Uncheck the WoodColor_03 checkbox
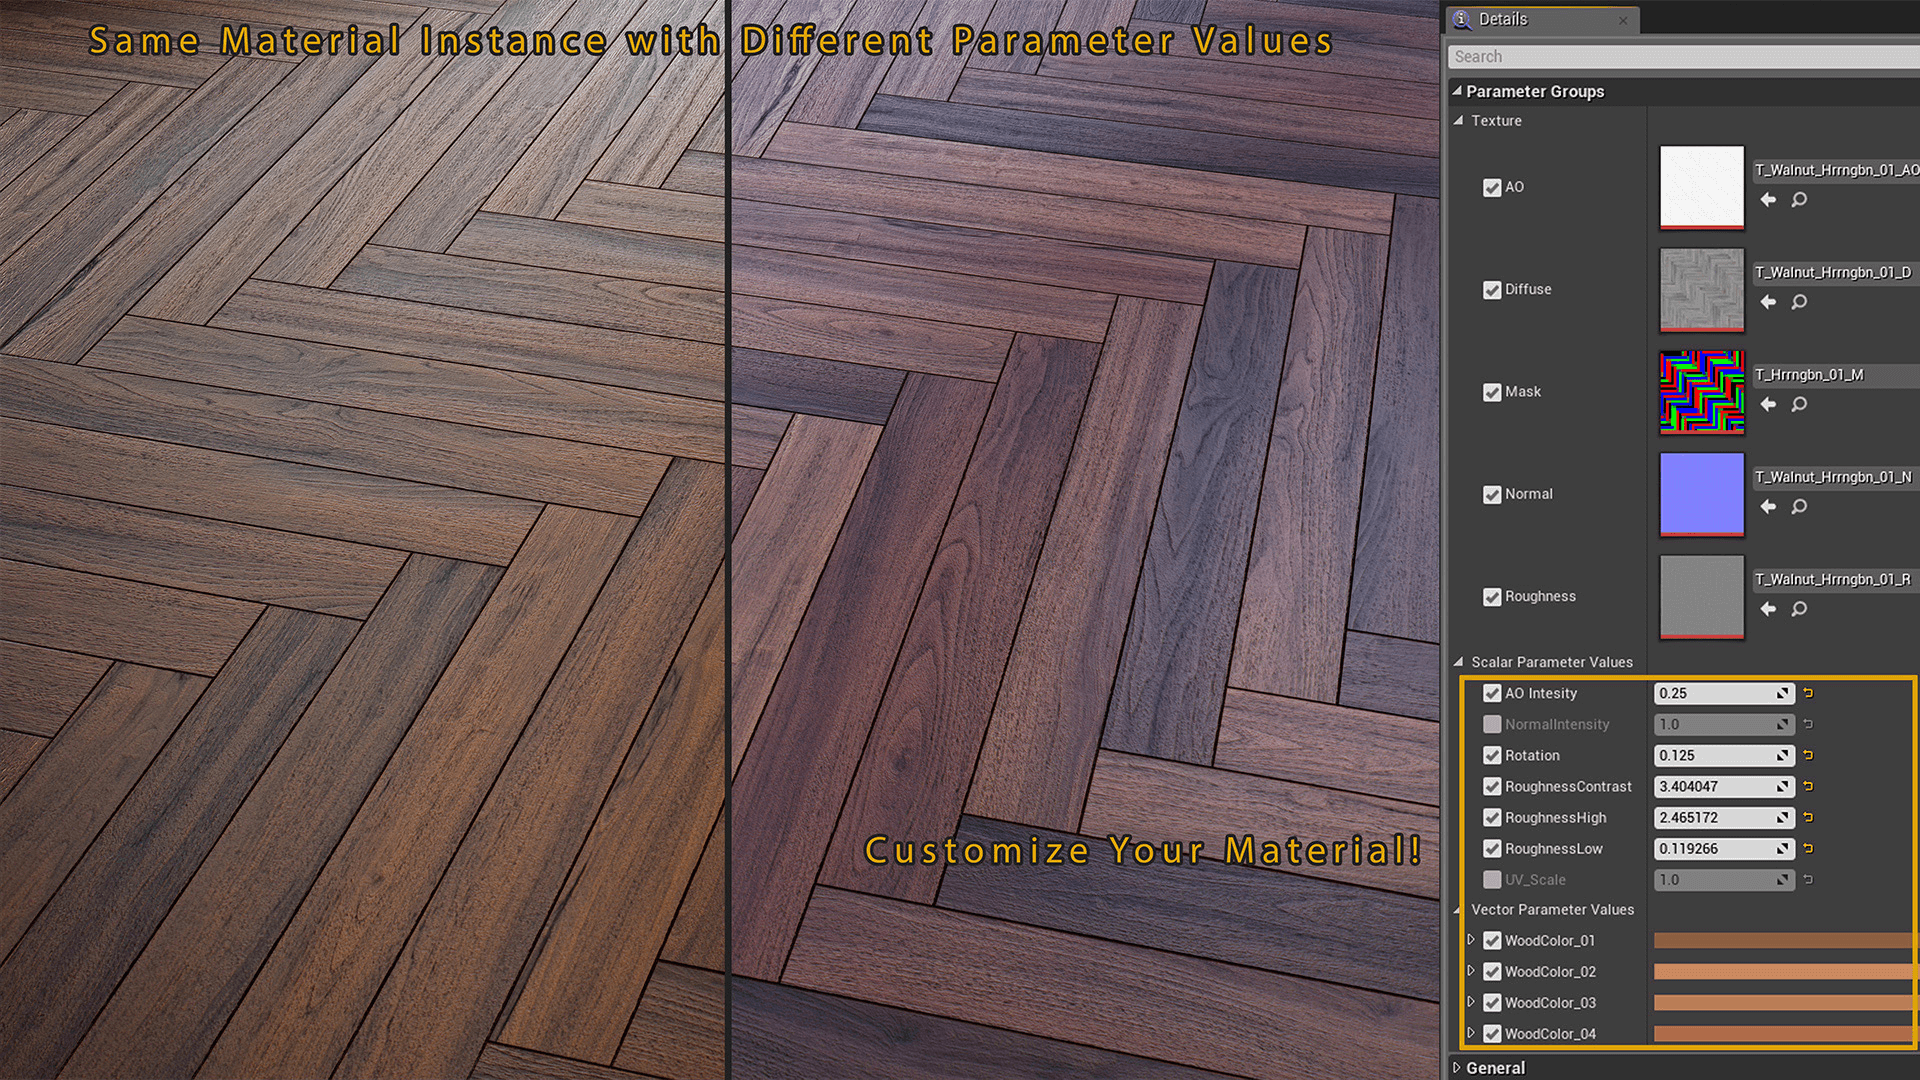 coord(1492,1002)
